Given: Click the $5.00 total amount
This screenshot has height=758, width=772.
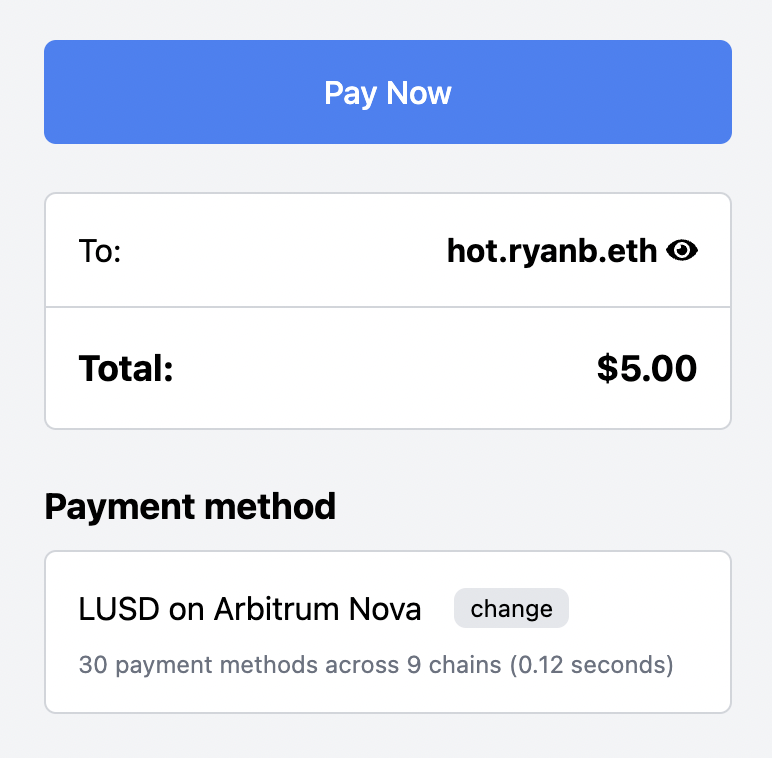Looking at the screenshot, I should 646,368.
